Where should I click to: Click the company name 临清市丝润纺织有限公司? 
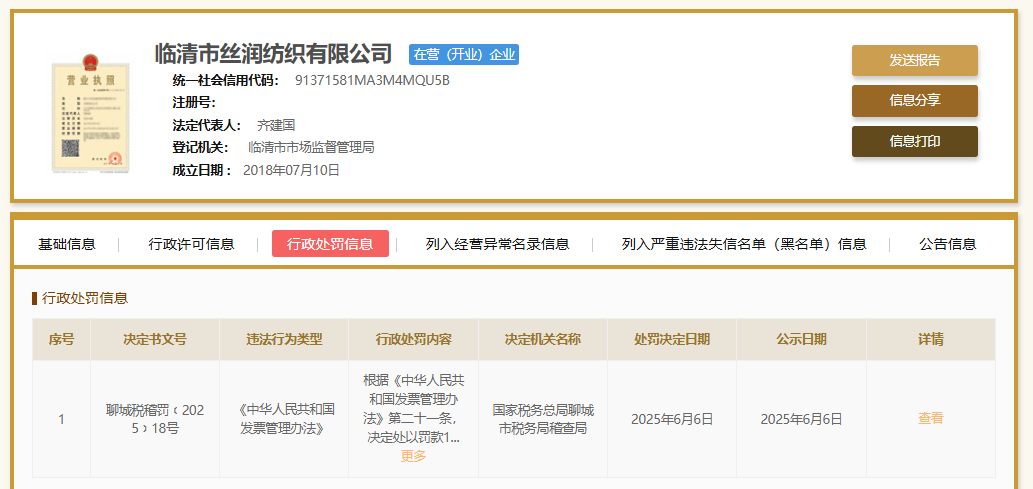click(x=274, y=53)
